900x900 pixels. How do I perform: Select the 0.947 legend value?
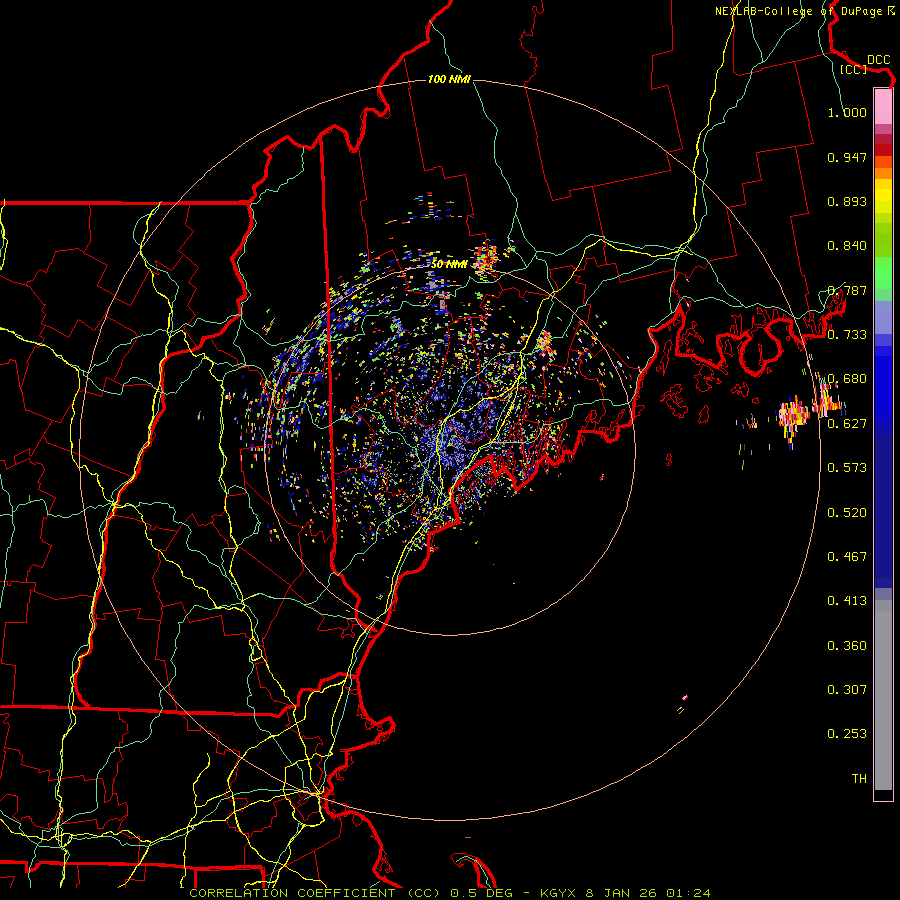[x=847, y=157]
